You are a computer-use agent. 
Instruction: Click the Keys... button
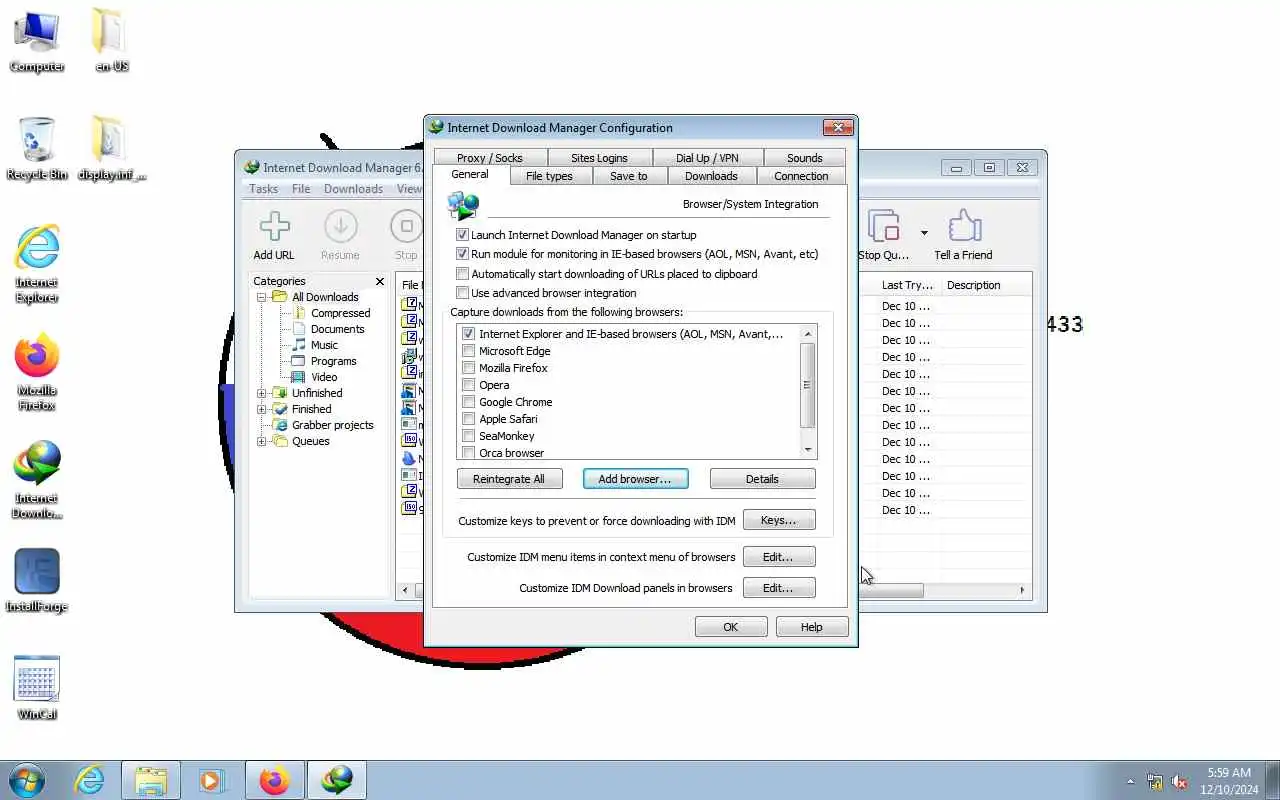click(779, 520)
